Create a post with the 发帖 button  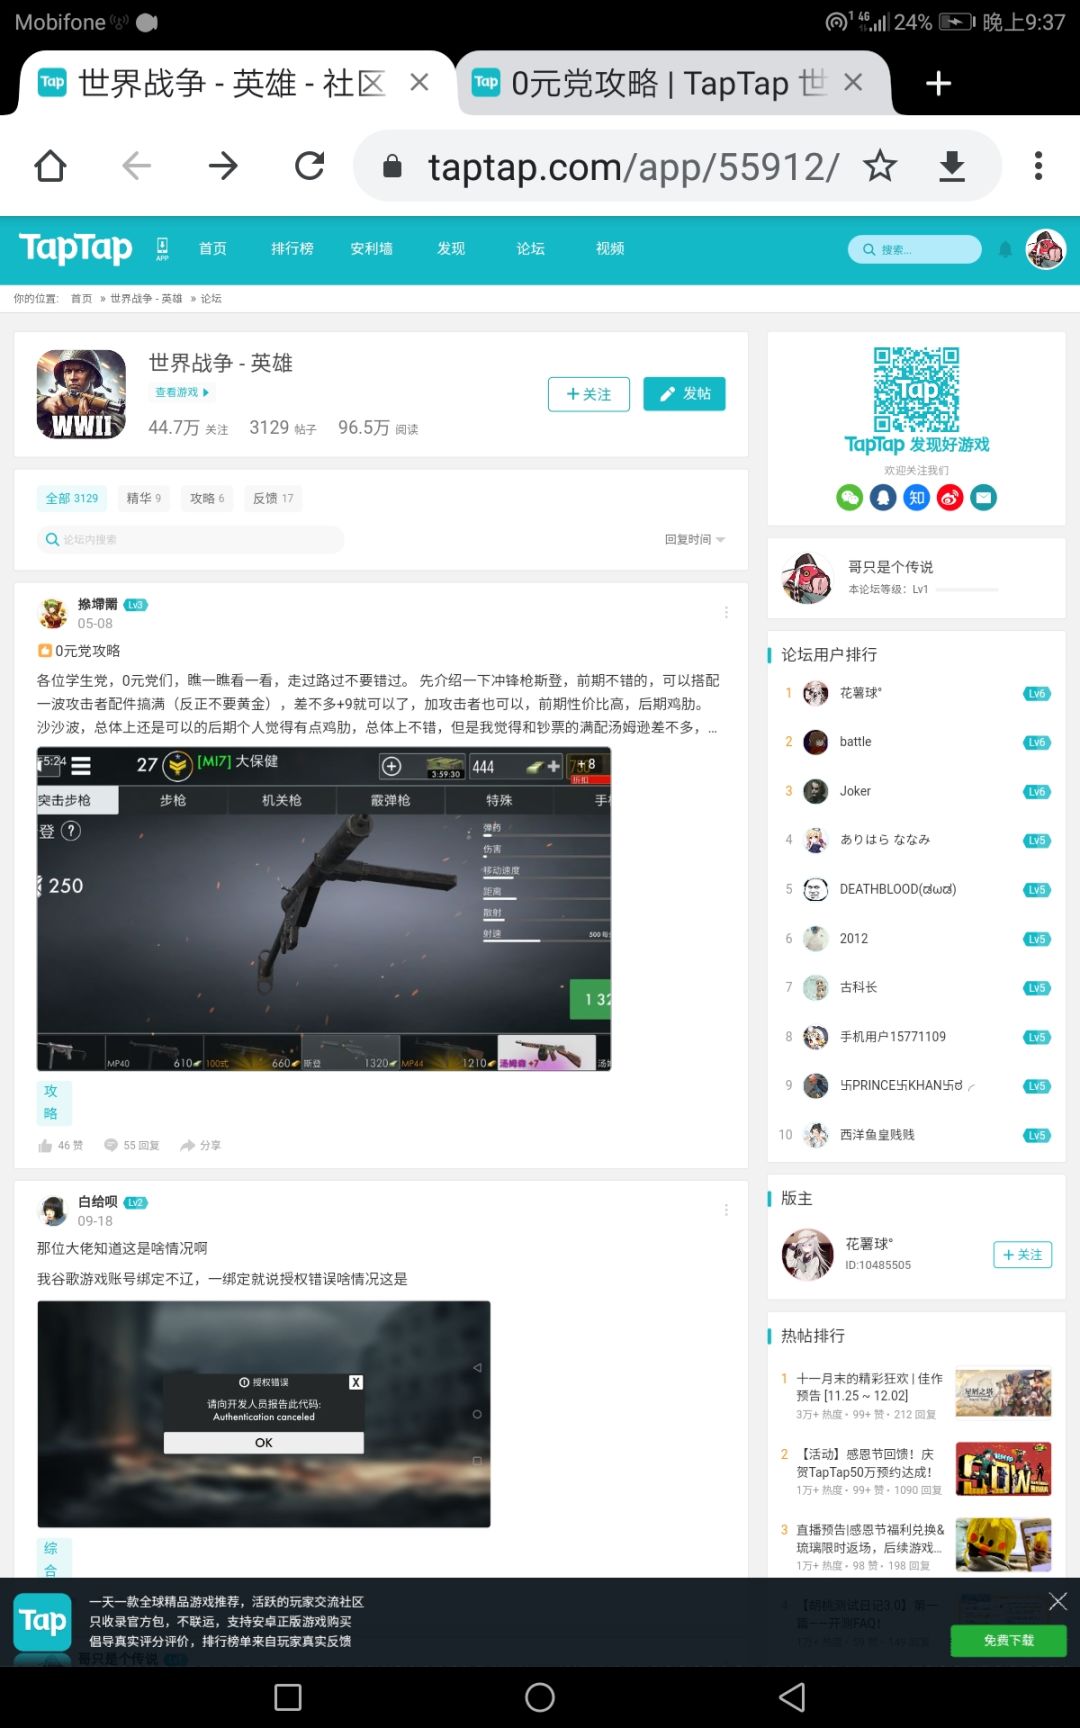[x=684, y=394]
